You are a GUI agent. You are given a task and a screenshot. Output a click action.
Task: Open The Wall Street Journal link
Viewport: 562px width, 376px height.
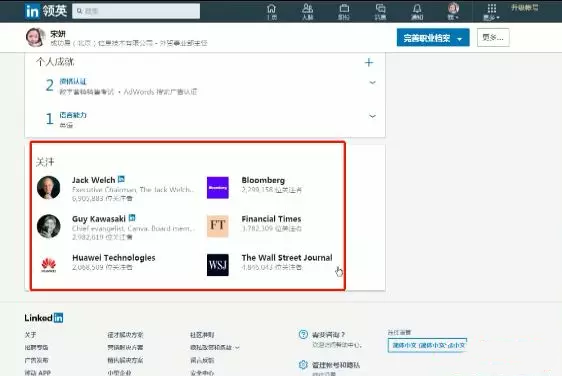287,257
